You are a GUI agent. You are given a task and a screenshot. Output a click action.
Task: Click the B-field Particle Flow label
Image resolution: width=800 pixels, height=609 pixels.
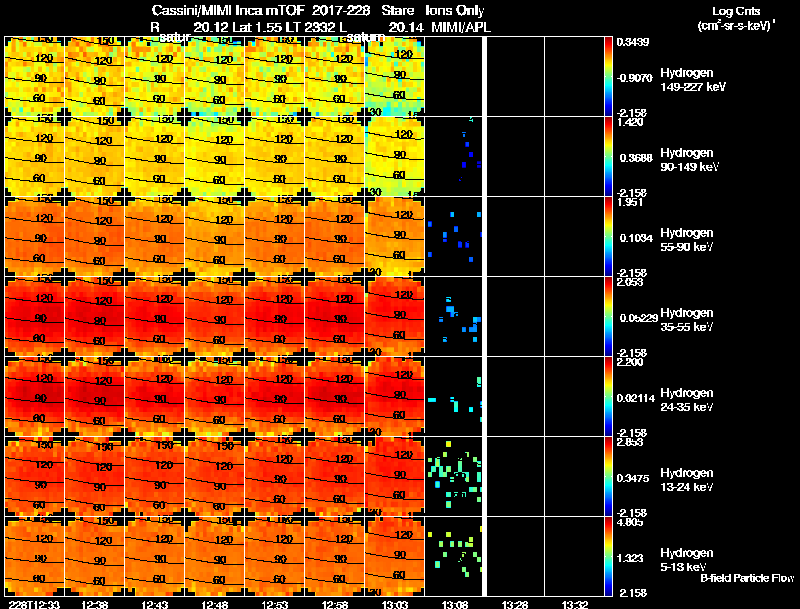point(747,578)
